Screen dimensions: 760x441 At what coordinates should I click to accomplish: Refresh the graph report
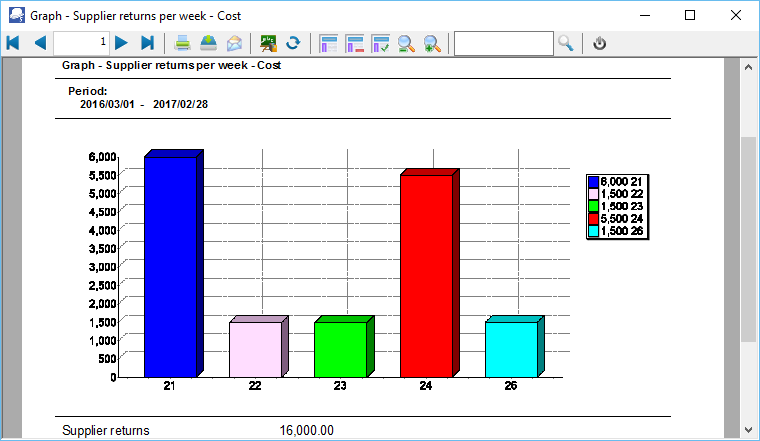[x=293, y=43]
